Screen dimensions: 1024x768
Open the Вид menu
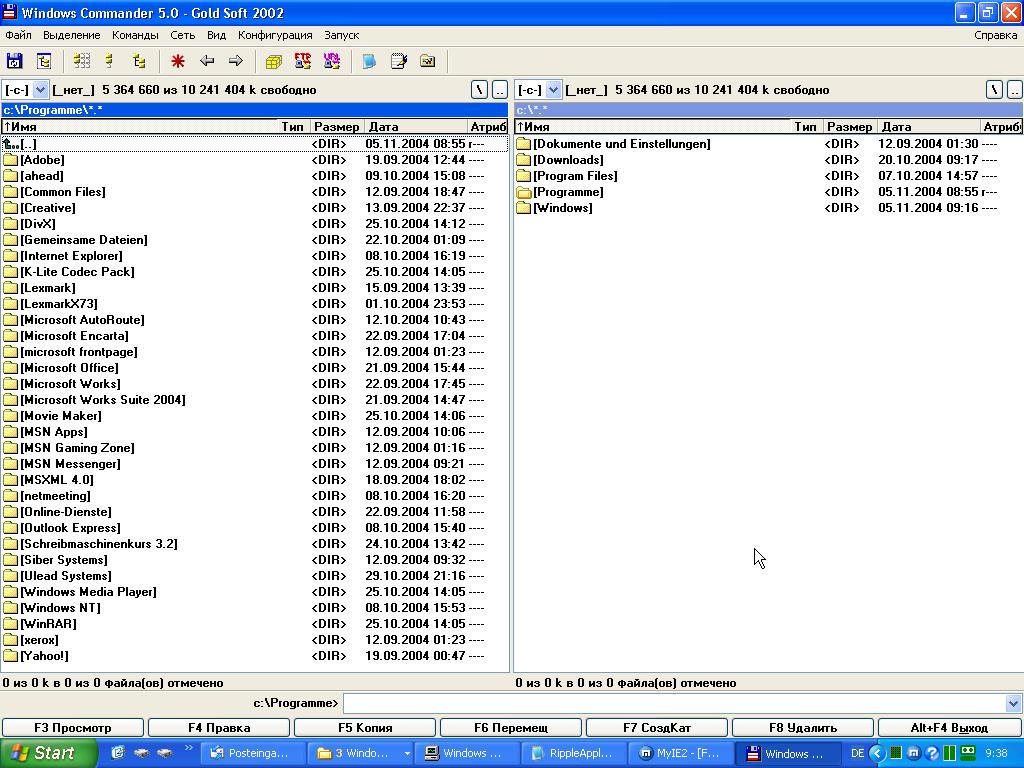click(216, 35)
